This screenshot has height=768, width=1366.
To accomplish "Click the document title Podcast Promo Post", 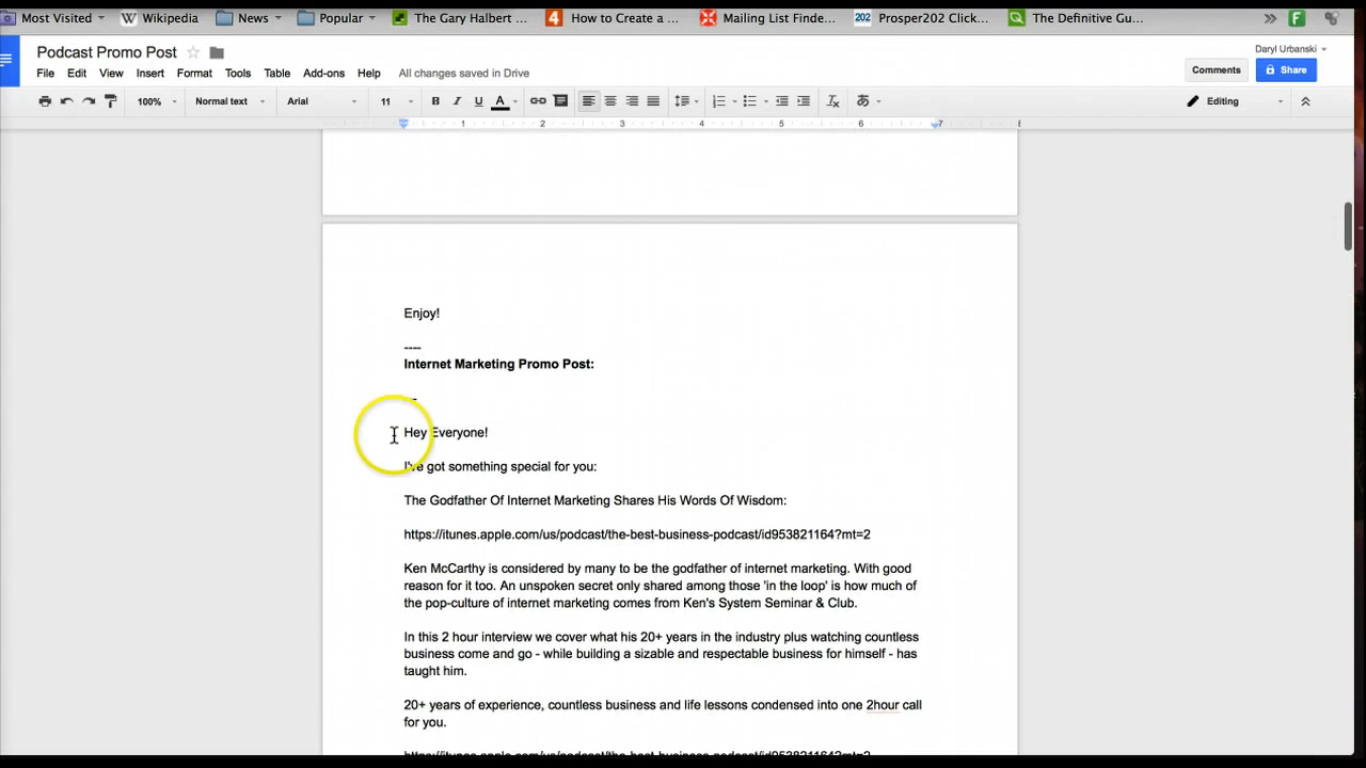I will (x=107, y=52).
